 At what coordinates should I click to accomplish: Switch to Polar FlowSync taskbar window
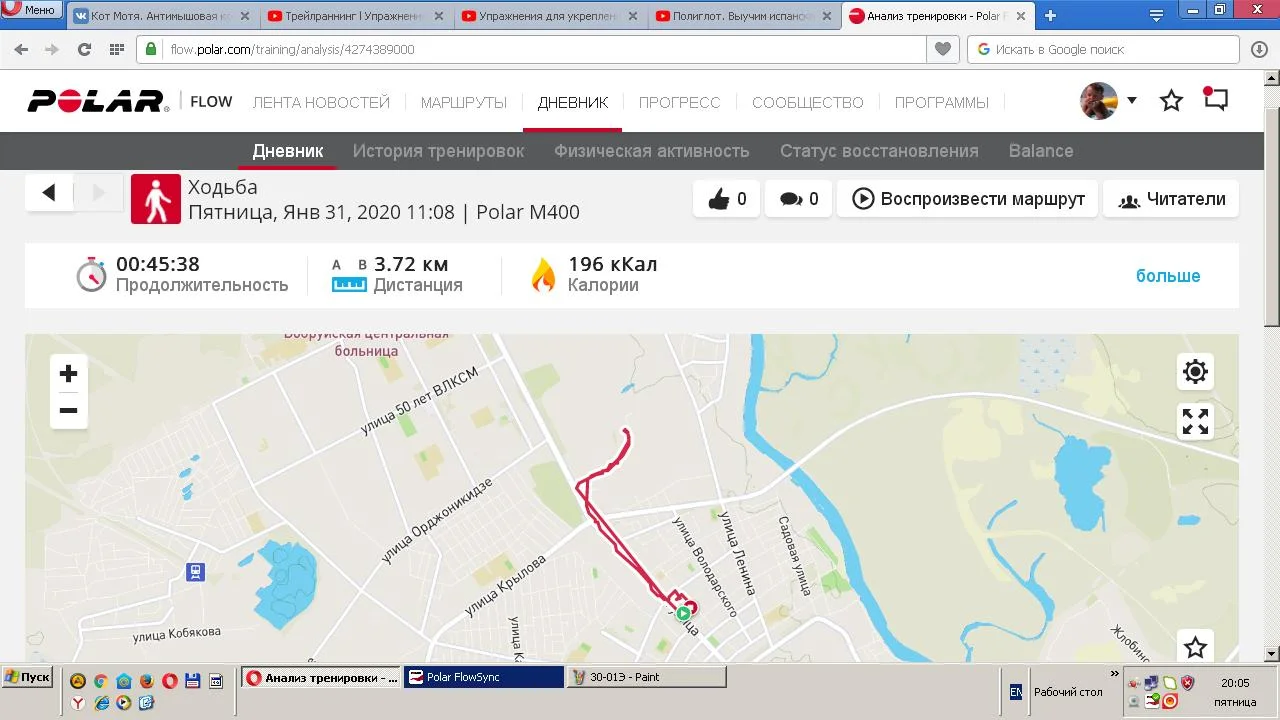point(485,677)
